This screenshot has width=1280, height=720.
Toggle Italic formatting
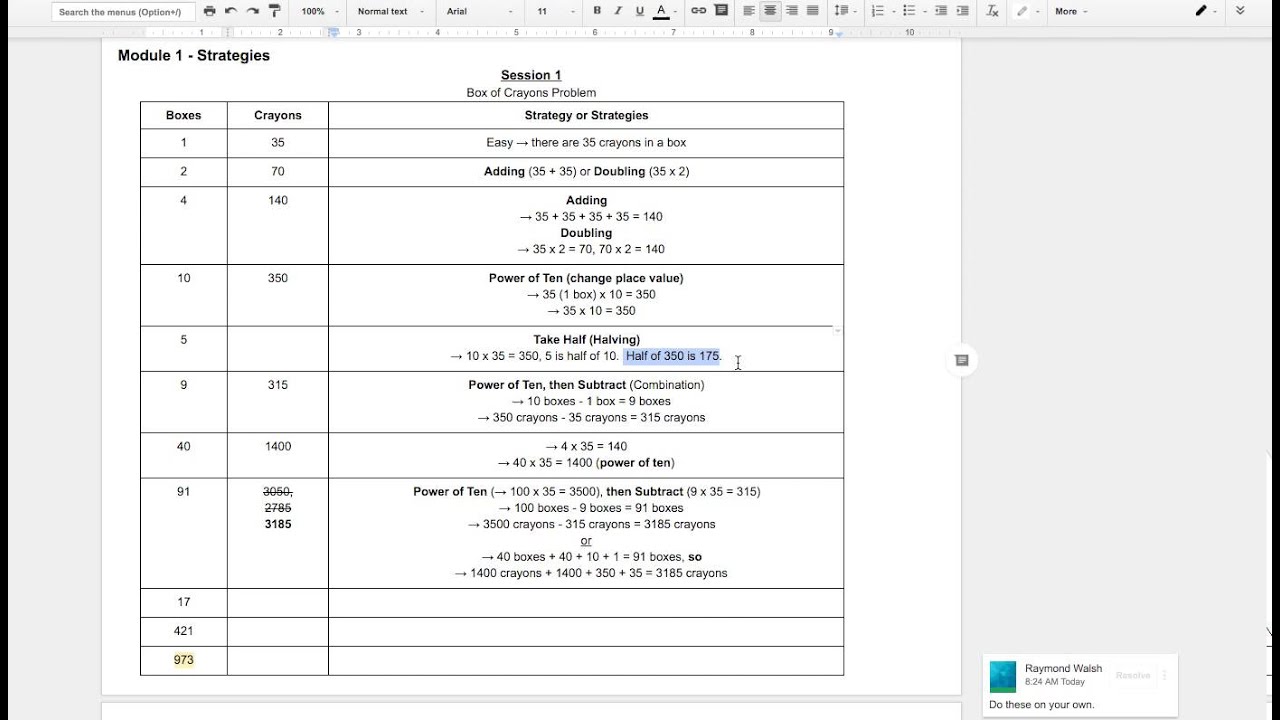pos(618,11)
